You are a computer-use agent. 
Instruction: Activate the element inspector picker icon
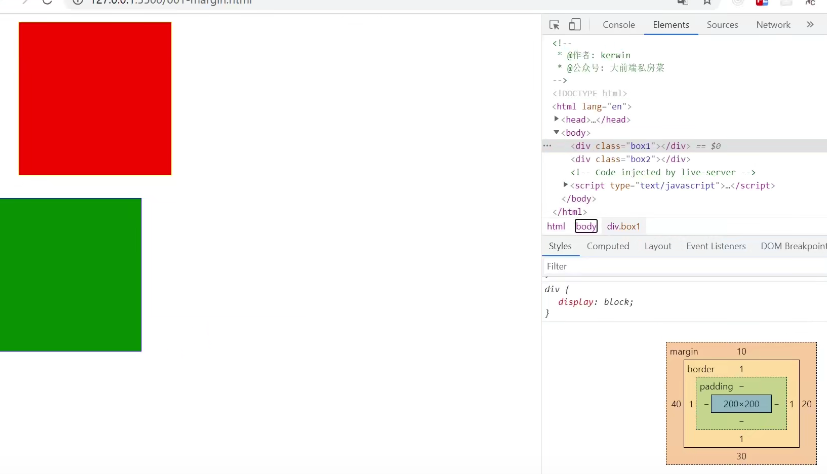pyautogui.click(x=554, y=25)
